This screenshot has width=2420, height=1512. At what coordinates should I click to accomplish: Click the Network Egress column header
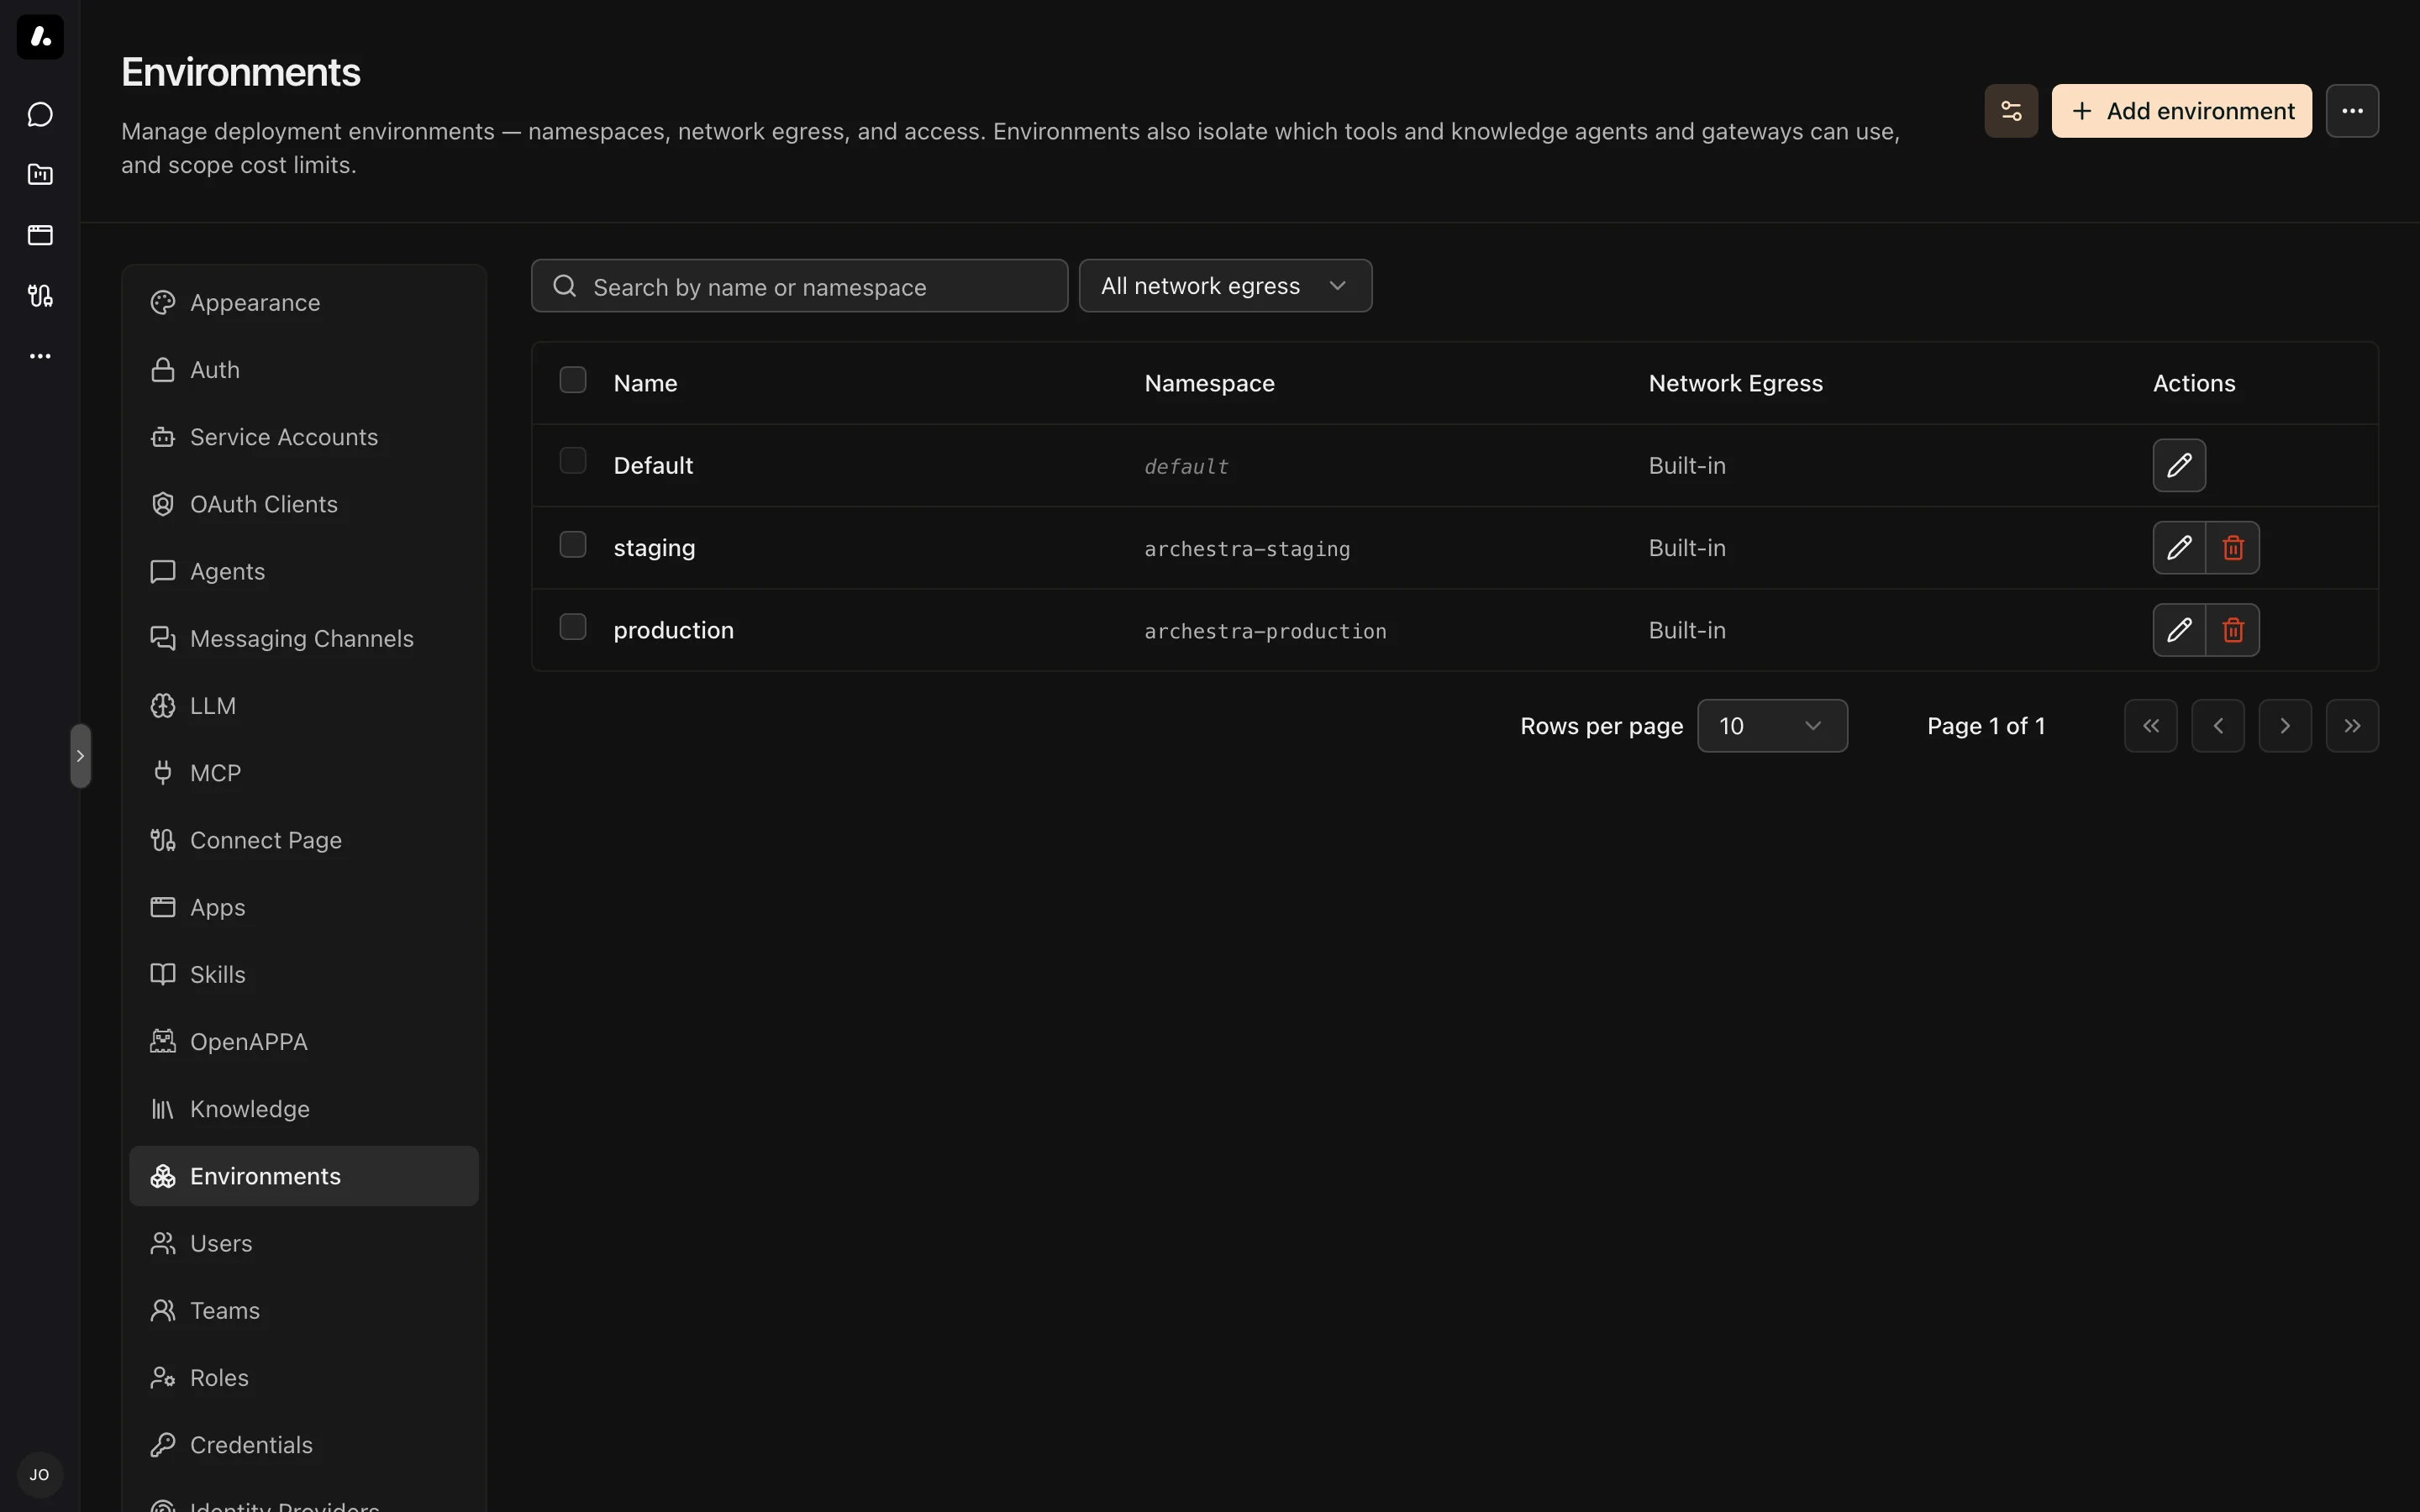pyautogui.click(x=1735, y=383)
